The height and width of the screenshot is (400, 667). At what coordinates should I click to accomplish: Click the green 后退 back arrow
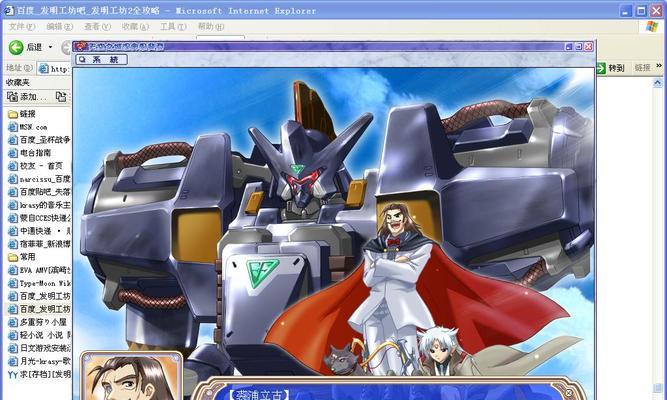pyautogui.click(x=16, y=47)
